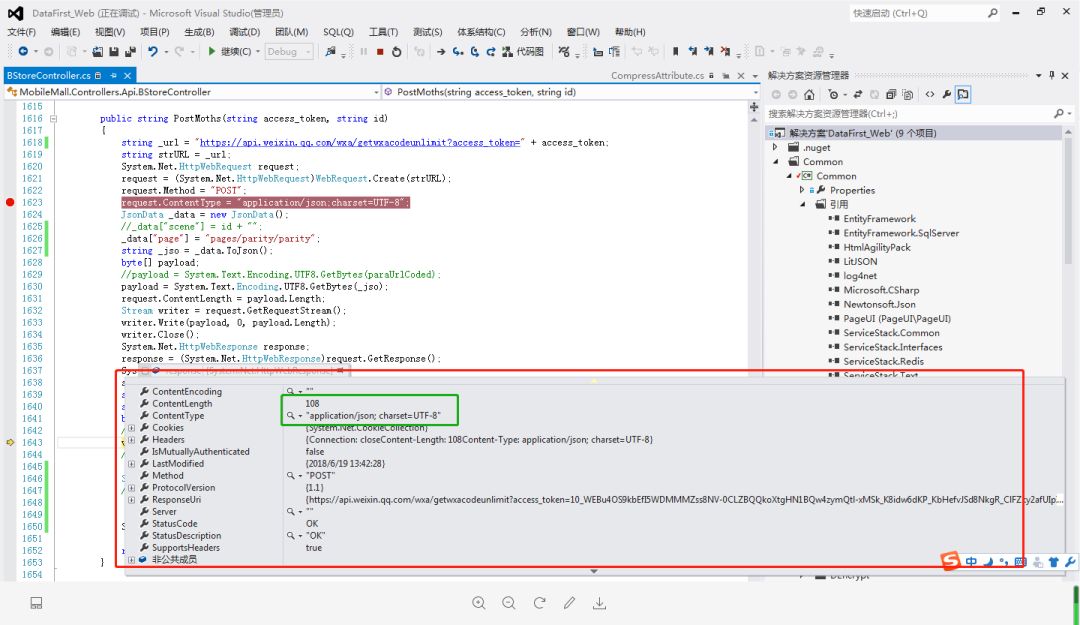Collapse the PostMoths method outline on line 1616
The image size is (1080, 625).
click(x=53, y=119)
